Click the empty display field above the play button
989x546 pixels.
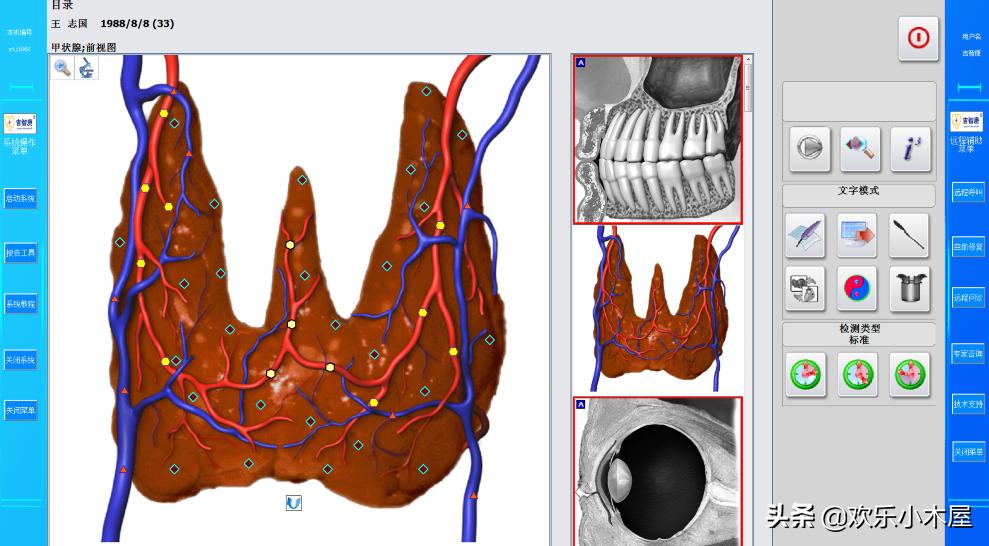[858, 102]
